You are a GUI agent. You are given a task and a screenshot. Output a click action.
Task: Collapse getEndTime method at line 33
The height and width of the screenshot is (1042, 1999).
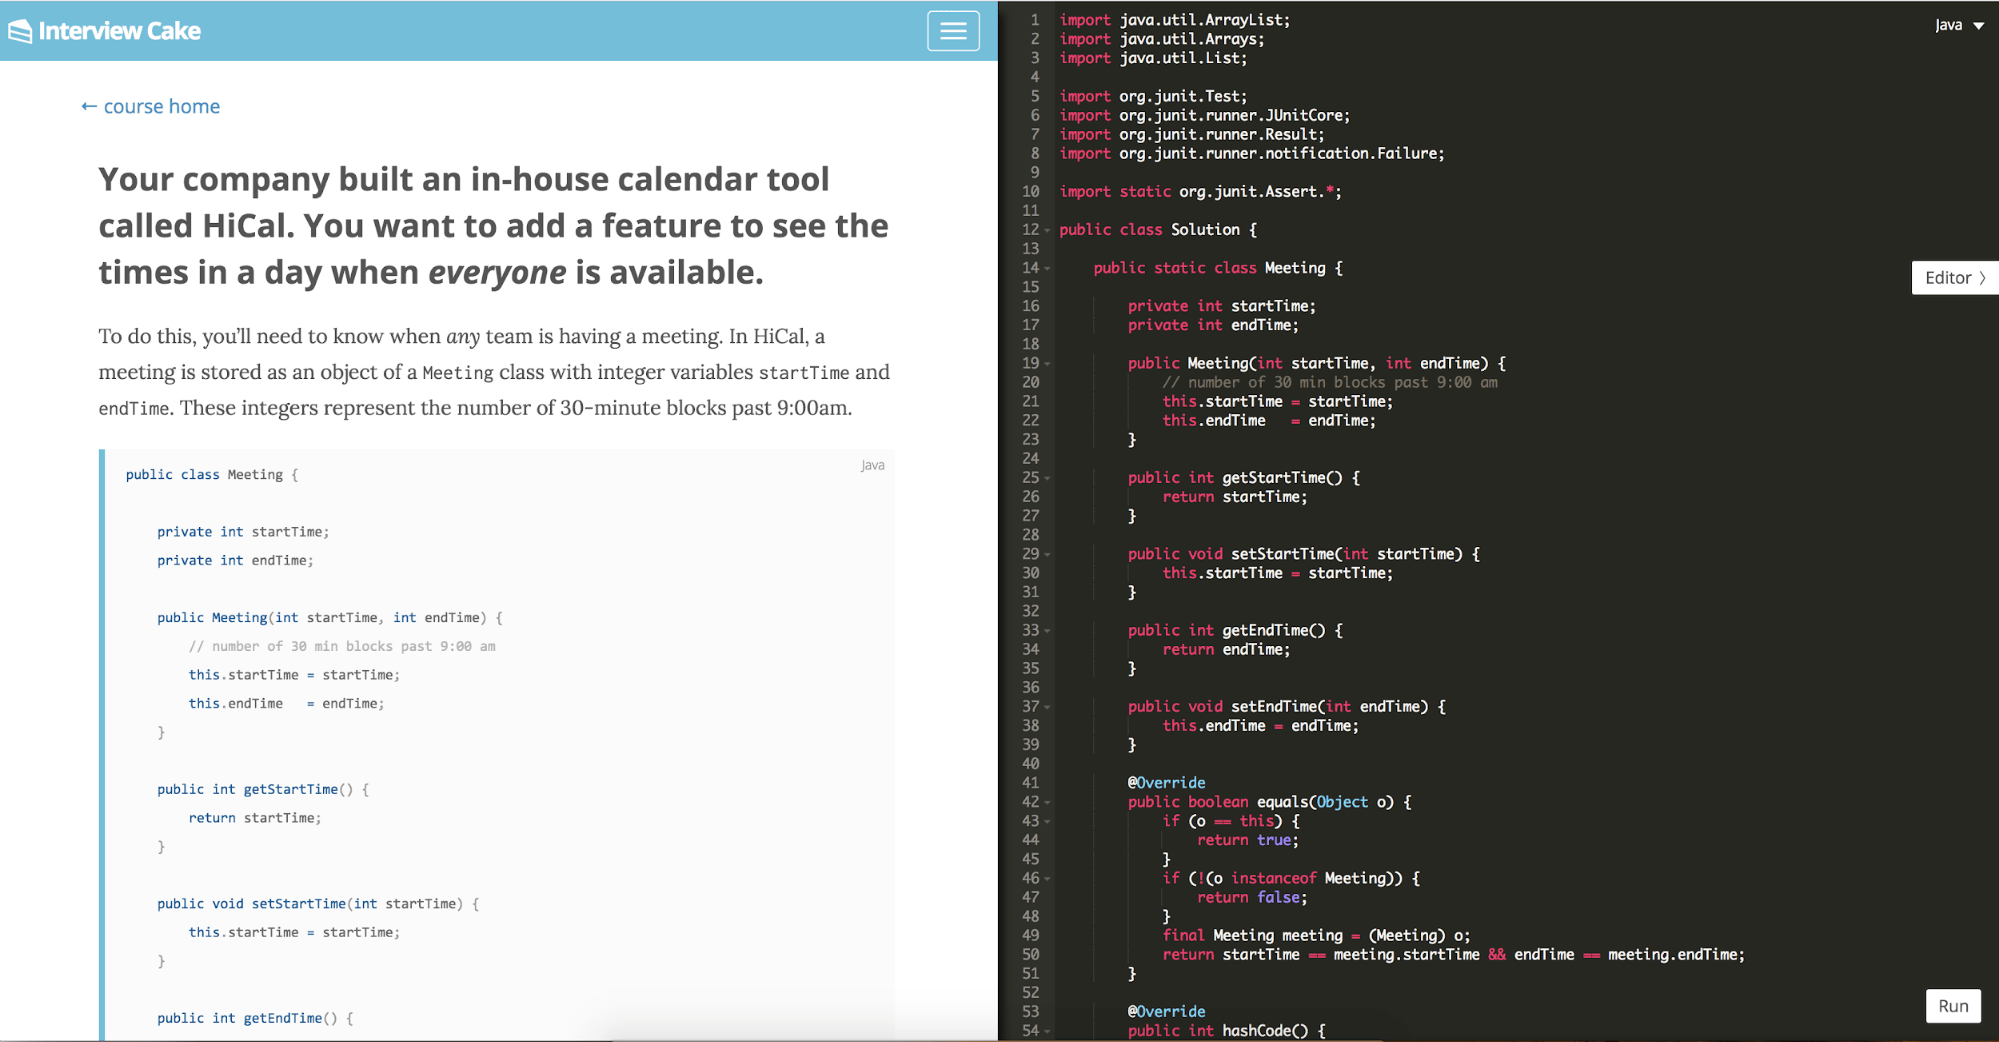point(1047,631)
